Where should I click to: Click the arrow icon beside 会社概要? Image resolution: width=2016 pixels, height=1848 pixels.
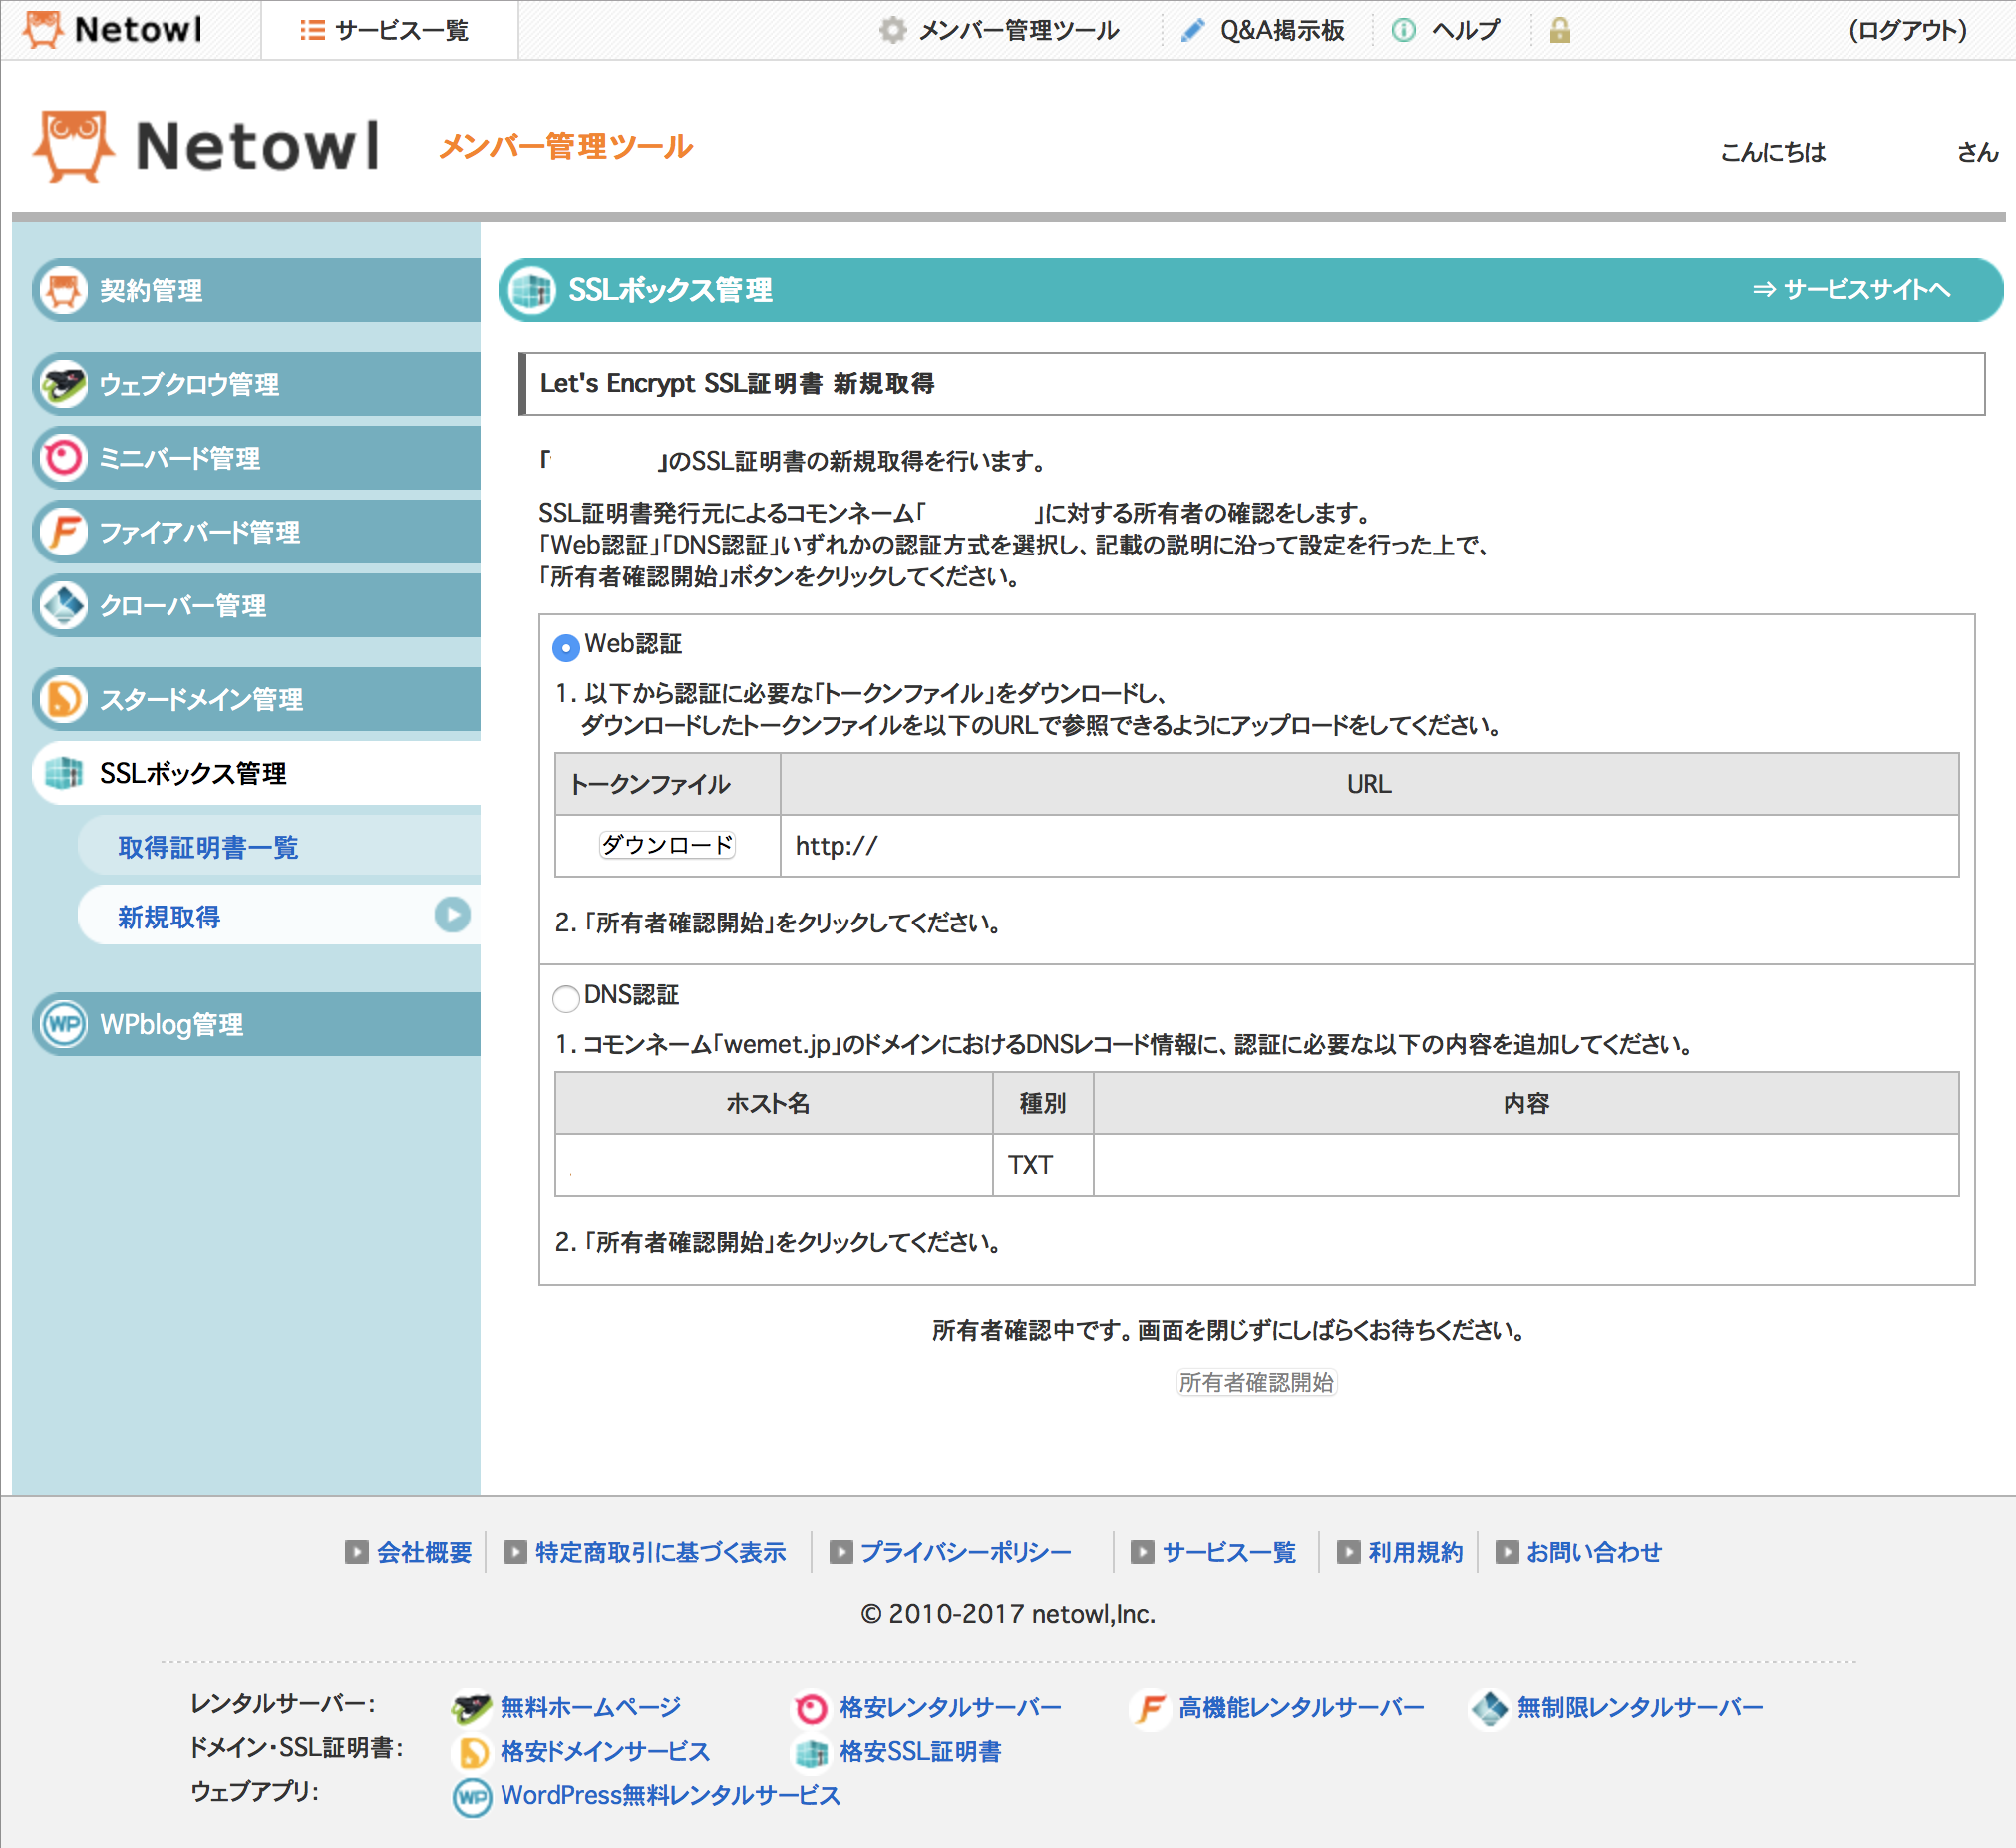[357, 1552]
